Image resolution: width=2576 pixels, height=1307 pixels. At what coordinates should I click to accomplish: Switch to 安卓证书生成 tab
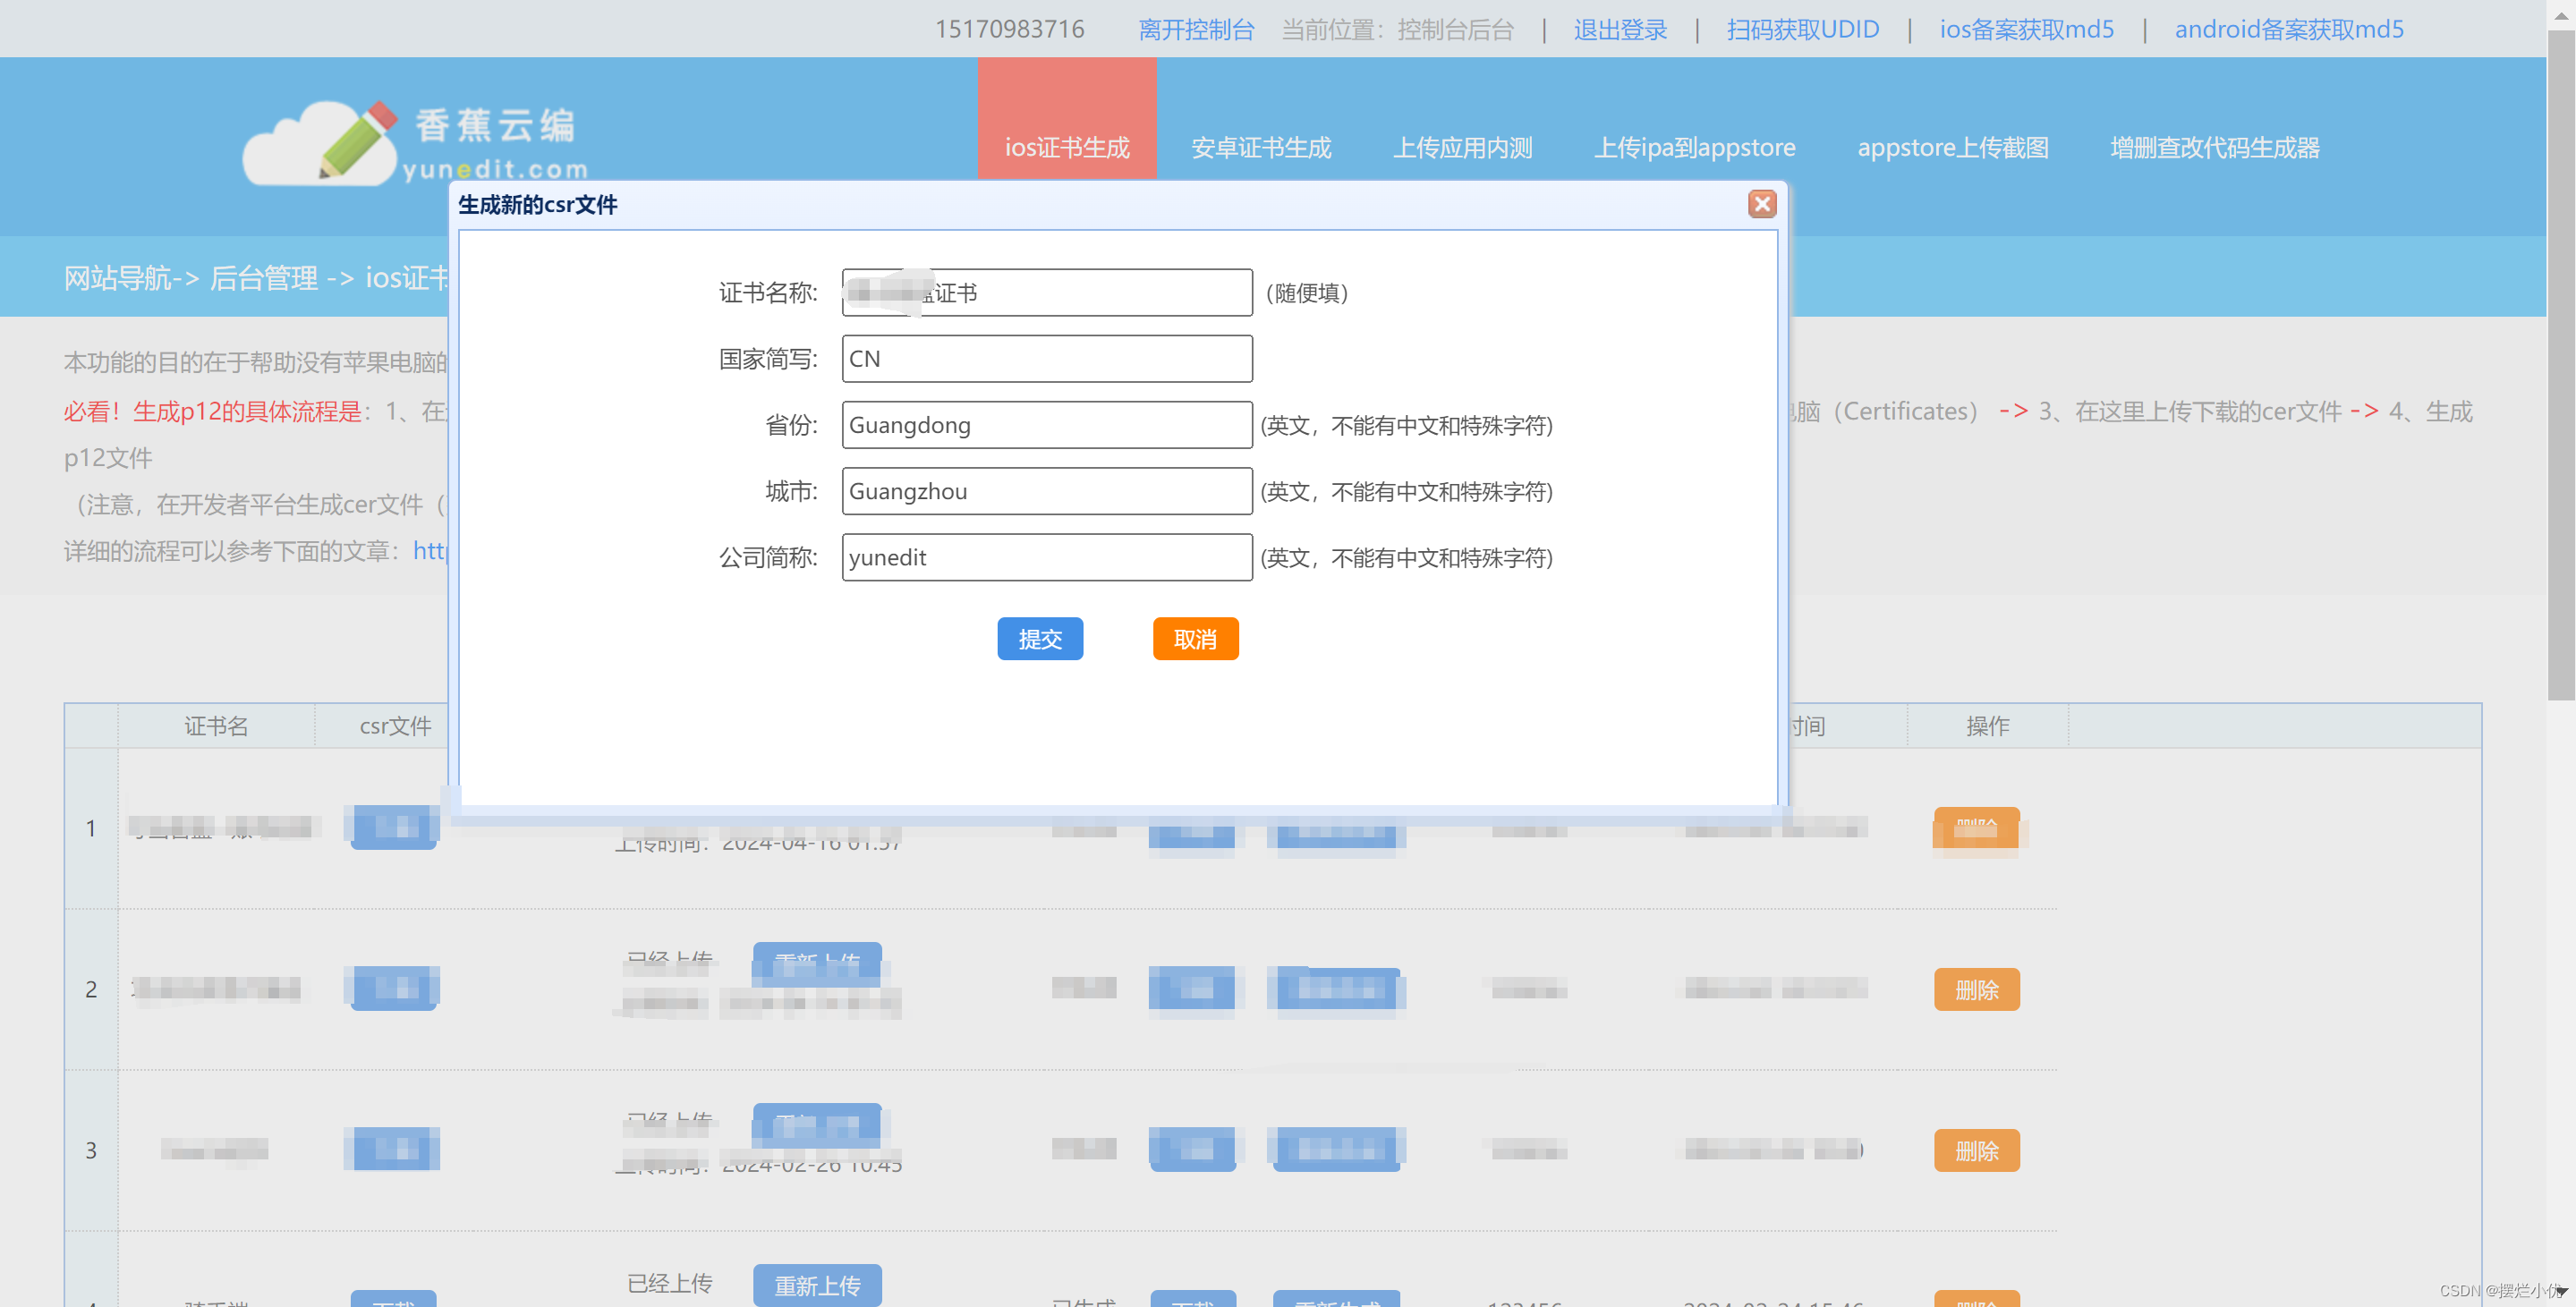point(1260,147)
